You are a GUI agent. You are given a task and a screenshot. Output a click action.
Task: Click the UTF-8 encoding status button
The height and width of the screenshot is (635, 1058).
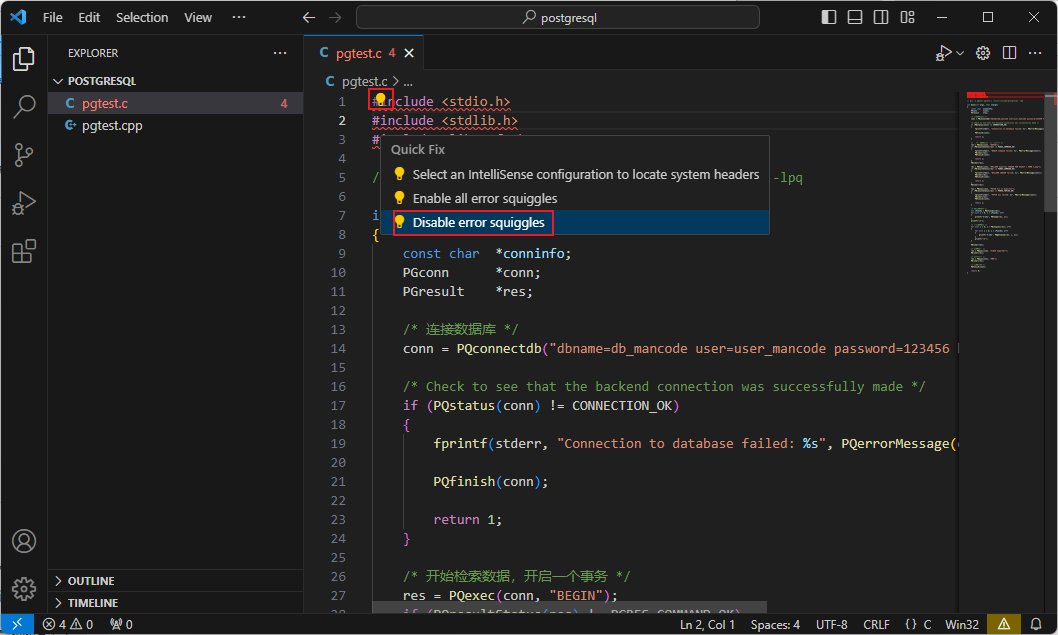tap(831, 624)
